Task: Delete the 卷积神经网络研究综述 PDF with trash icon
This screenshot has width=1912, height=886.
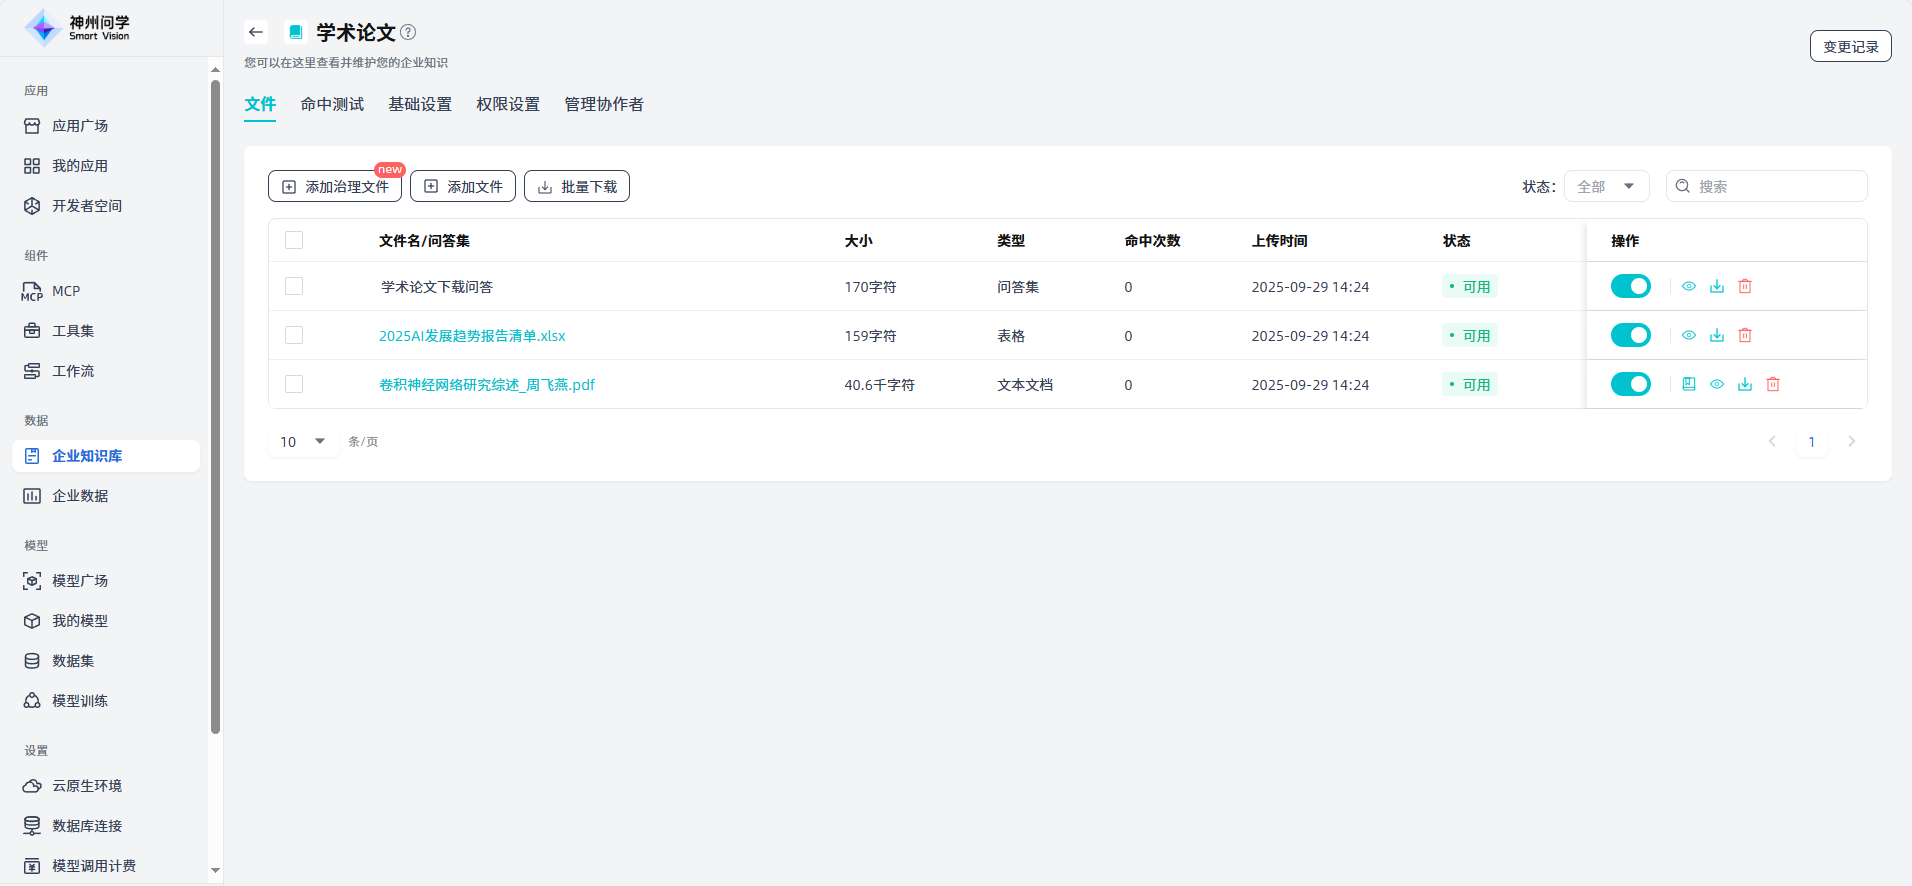Action: [x=1772, y=384]
